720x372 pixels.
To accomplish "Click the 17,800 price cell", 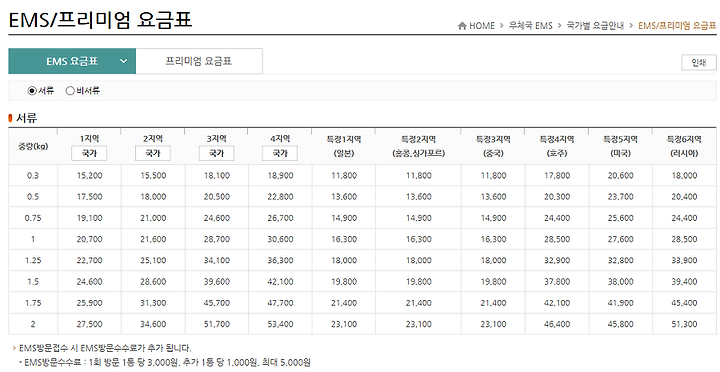I will [557, 175].
